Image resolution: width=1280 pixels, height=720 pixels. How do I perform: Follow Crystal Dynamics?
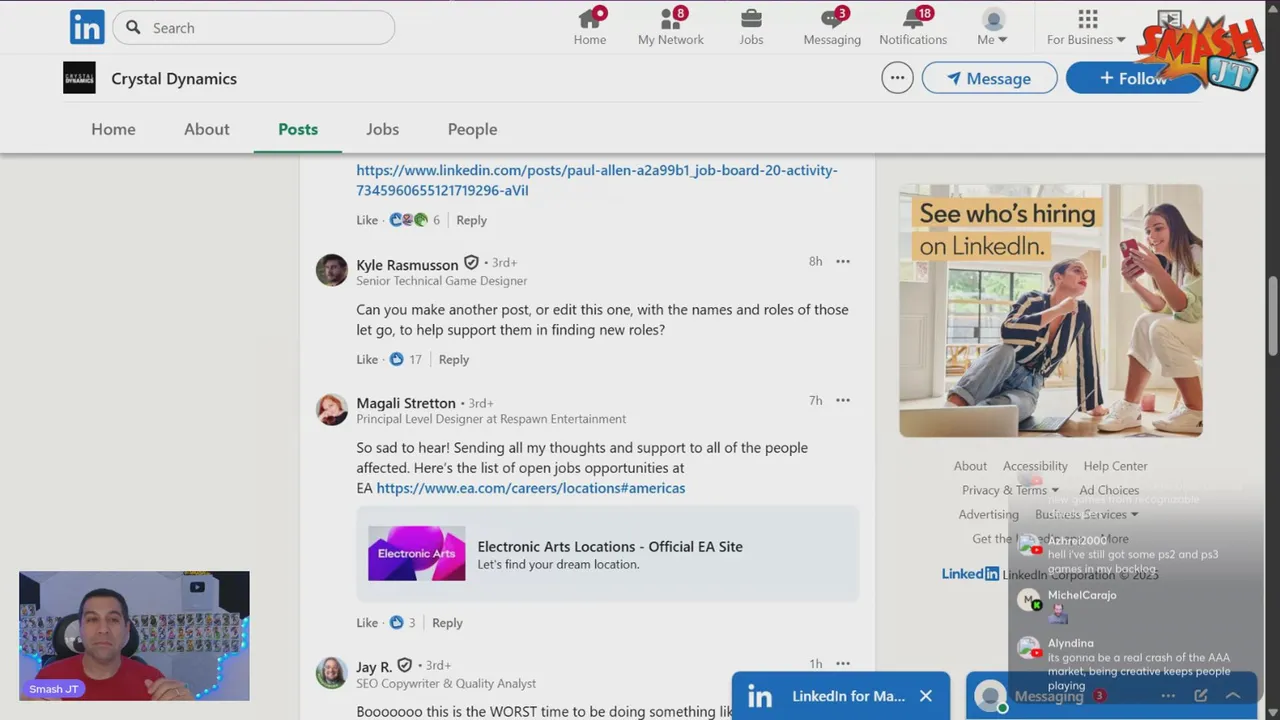tap(1133, 78)
